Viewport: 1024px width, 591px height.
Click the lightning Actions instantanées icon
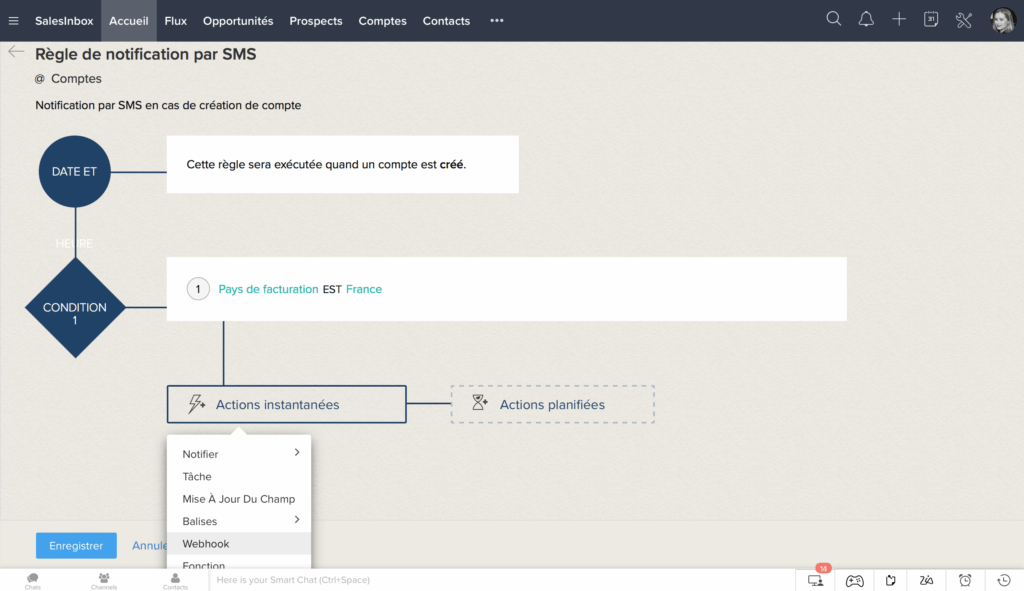pyautogui.click(x=197, y=404)
